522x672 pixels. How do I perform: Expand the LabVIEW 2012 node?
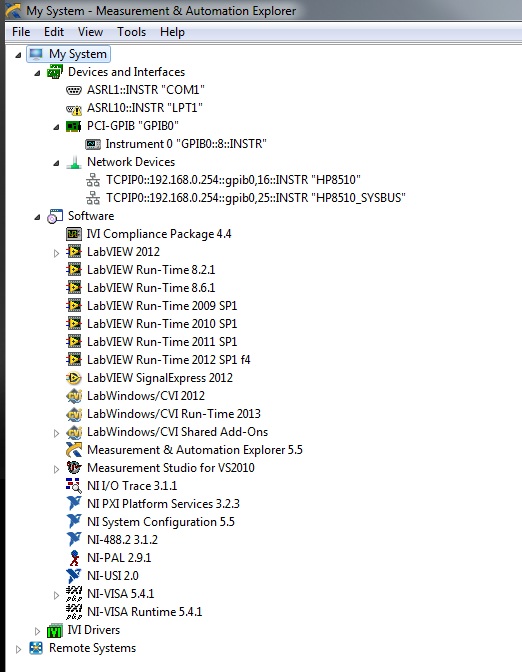(x=56, y=253)
